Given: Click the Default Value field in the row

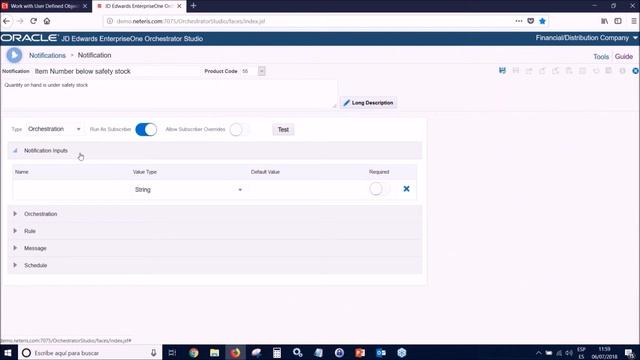Looking at the screenshot, I should point(307,189).
